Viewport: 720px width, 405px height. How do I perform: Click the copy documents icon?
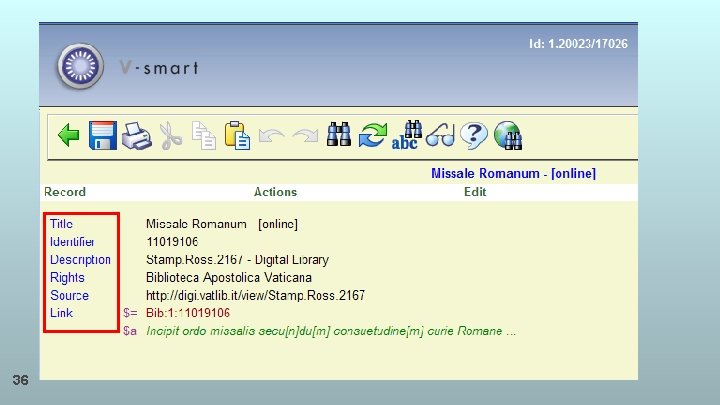point(204,136)
